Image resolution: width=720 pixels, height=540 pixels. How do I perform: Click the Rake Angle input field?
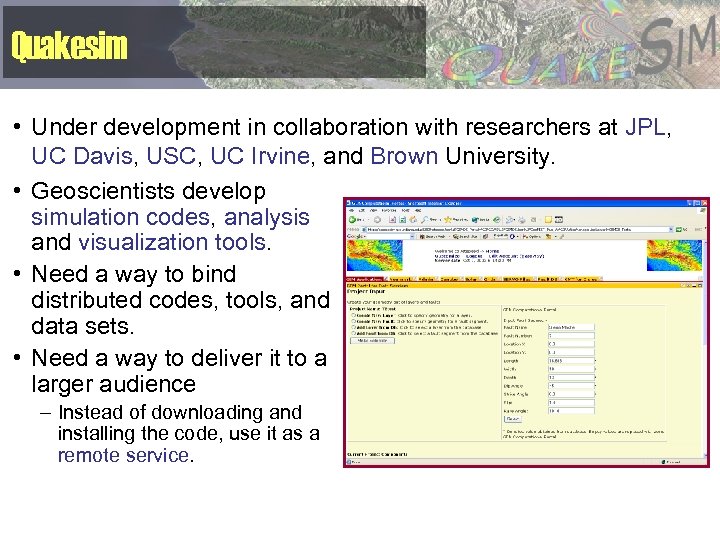click(571, 411)
